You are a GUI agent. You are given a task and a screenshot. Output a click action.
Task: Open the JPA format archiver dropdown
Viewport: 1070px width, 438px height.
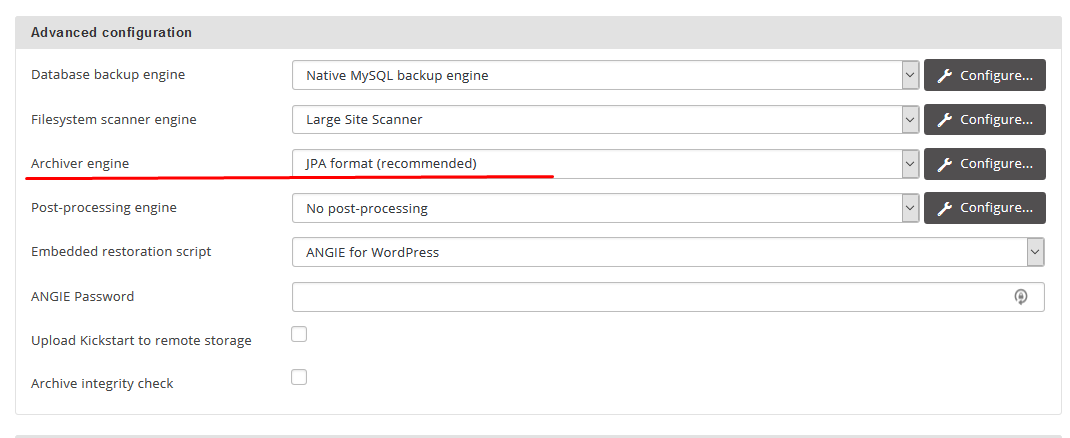pyautogui.click(x=605, y=163)
